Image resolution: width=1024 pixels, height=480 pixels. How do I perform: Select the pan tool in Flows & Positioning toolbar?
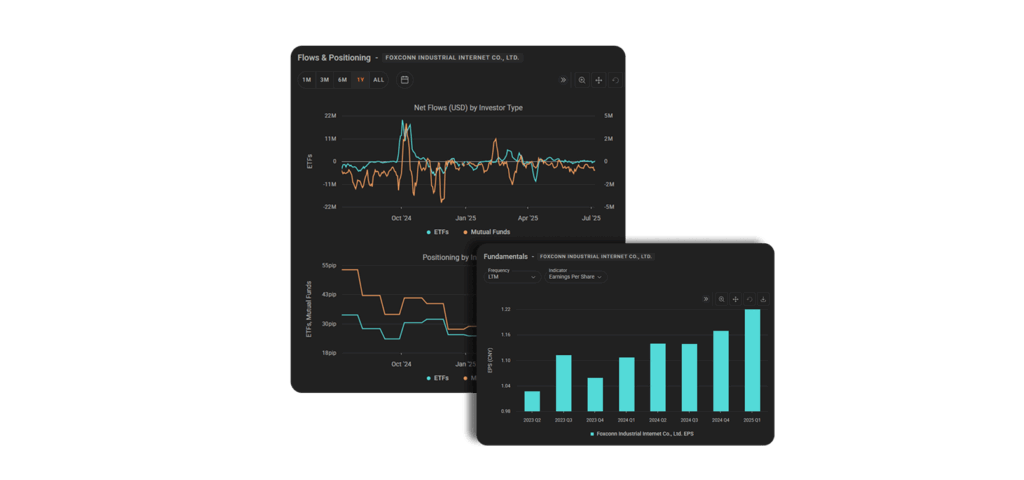pos(599,80)
